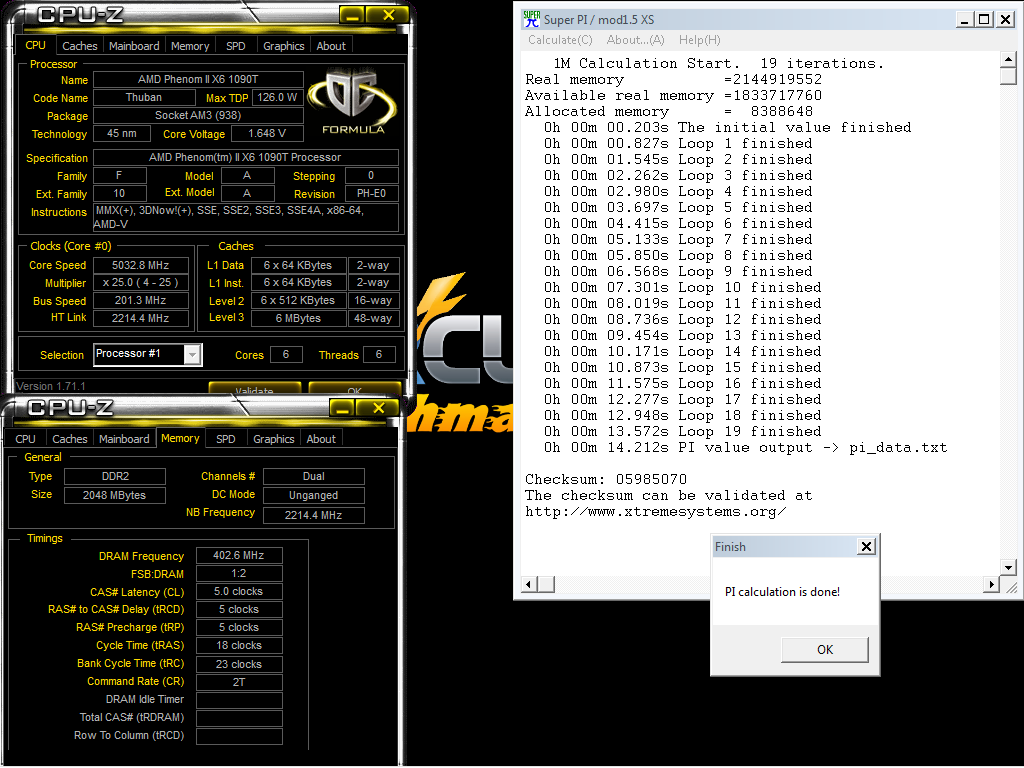Click the memory Size value 2048 MBytes
Image resolution: width=1024 pixels, height=768 pixels.
[115, 495]
